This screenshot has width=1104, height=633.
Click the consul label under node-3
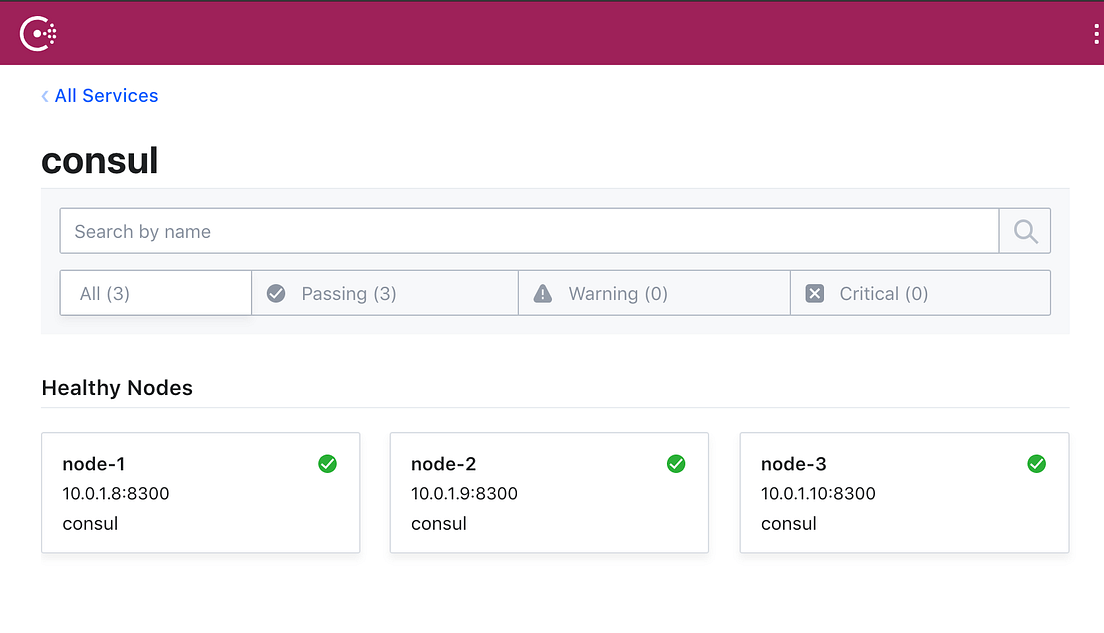(789, 524)
